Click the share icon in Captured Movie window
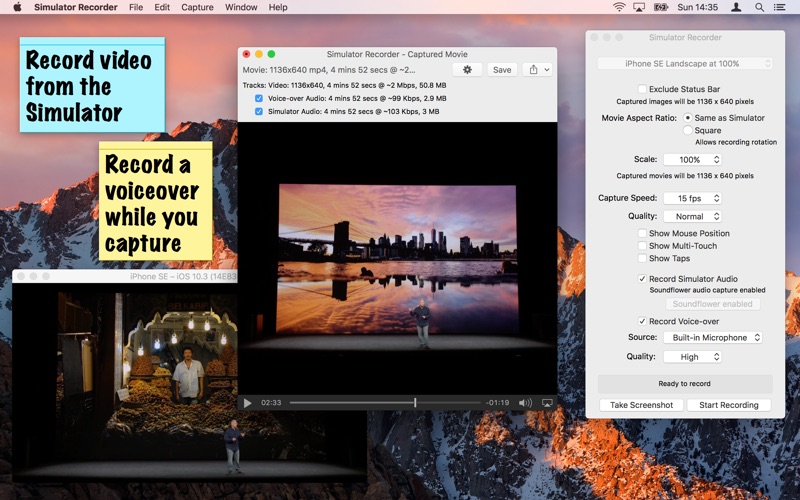Screen dimensions: 800x500 pos(533,70)
